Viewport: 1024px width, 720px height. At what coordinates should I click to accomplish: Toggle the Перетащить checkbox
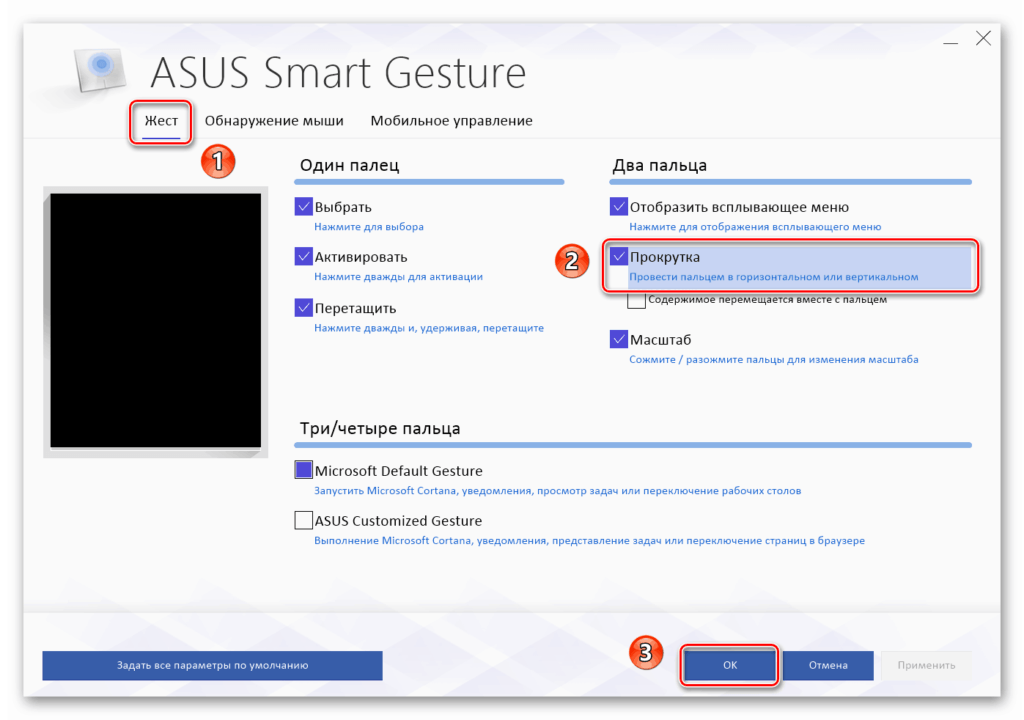pos(303,307)
